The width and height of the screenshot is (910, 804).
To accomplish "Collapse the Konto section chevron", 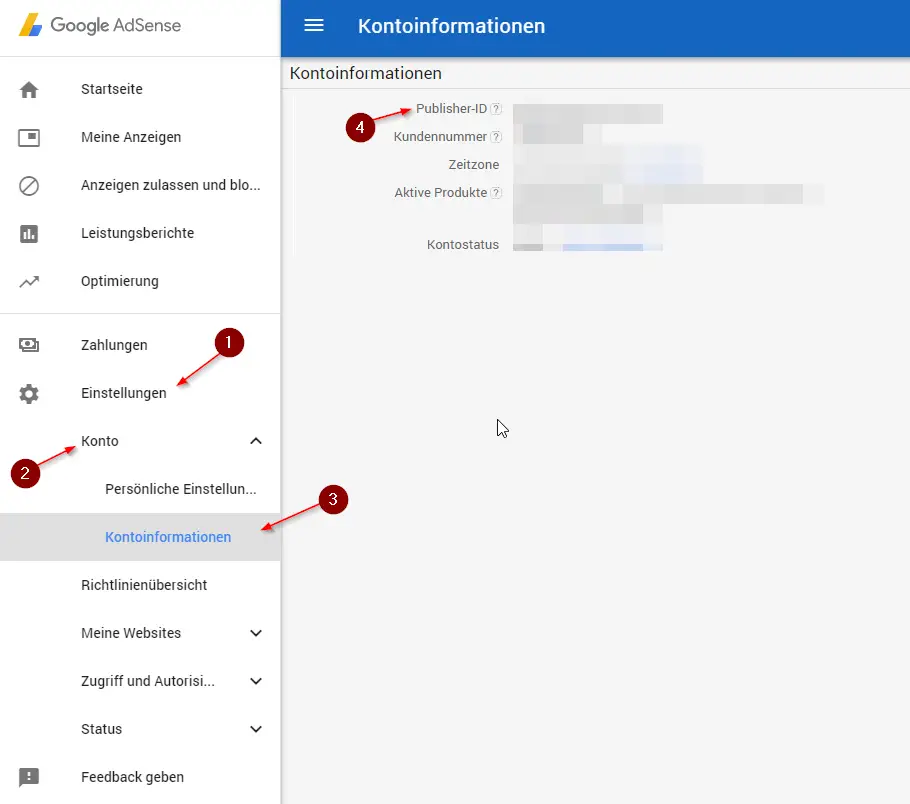I will 256,441.
